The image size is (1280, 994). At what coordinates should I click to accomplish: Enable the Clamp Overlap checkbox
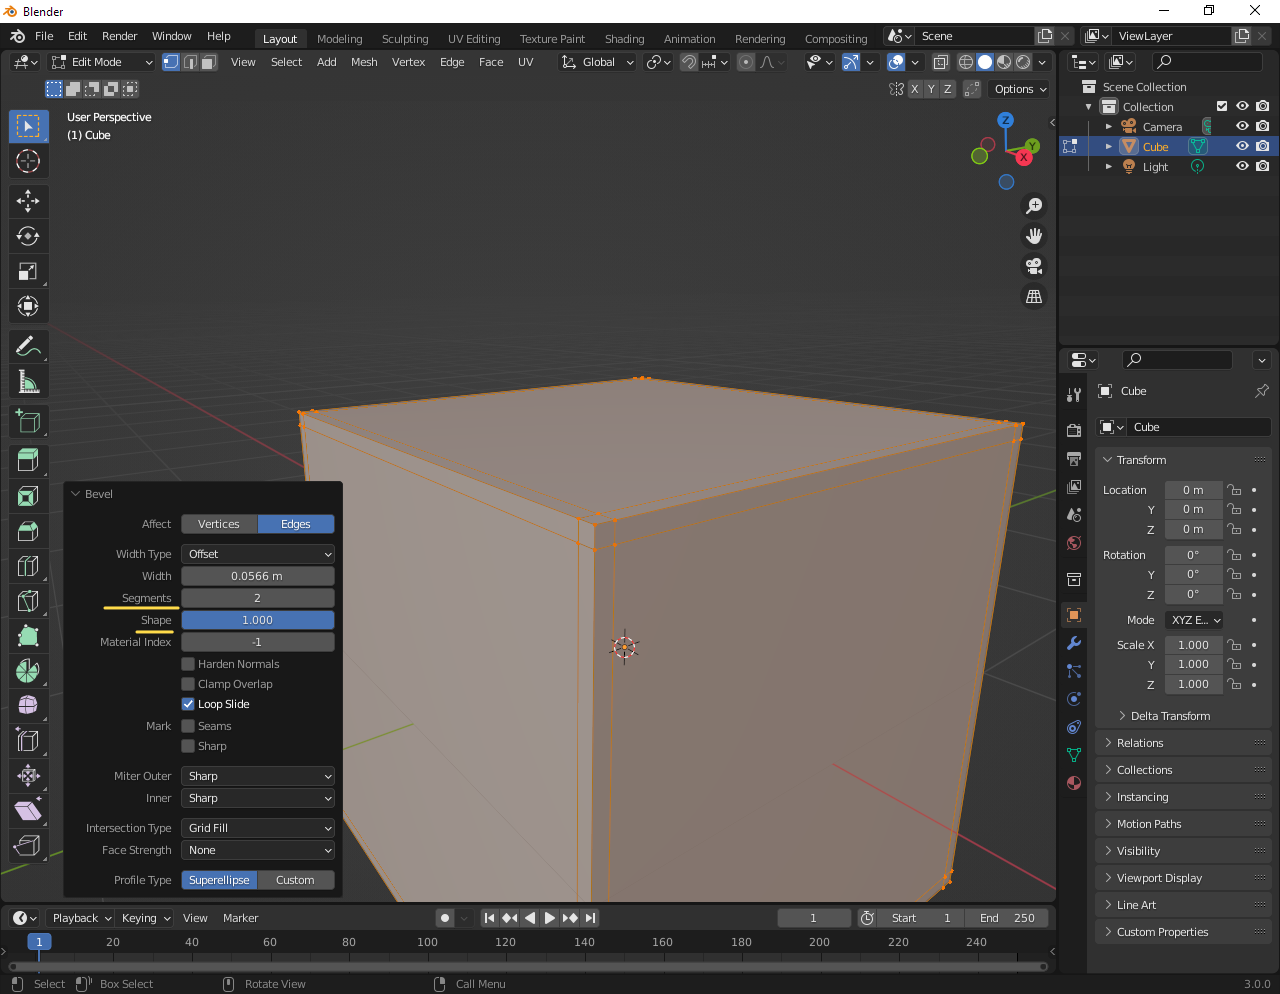[x=188, y=684]
